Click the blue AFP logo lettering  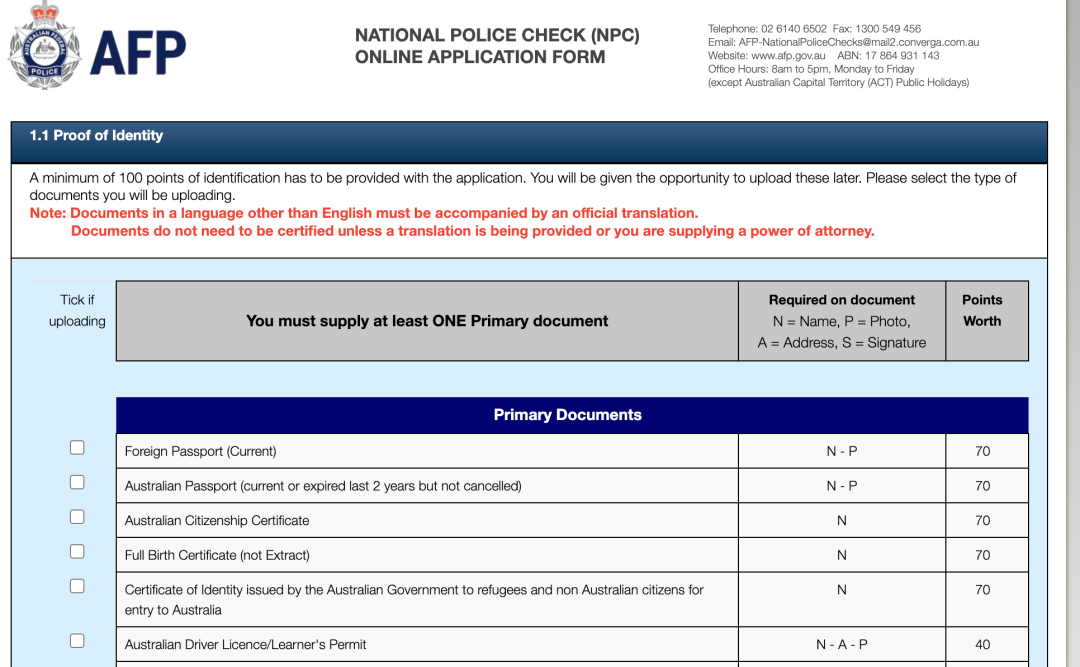[x=137, y=53]
